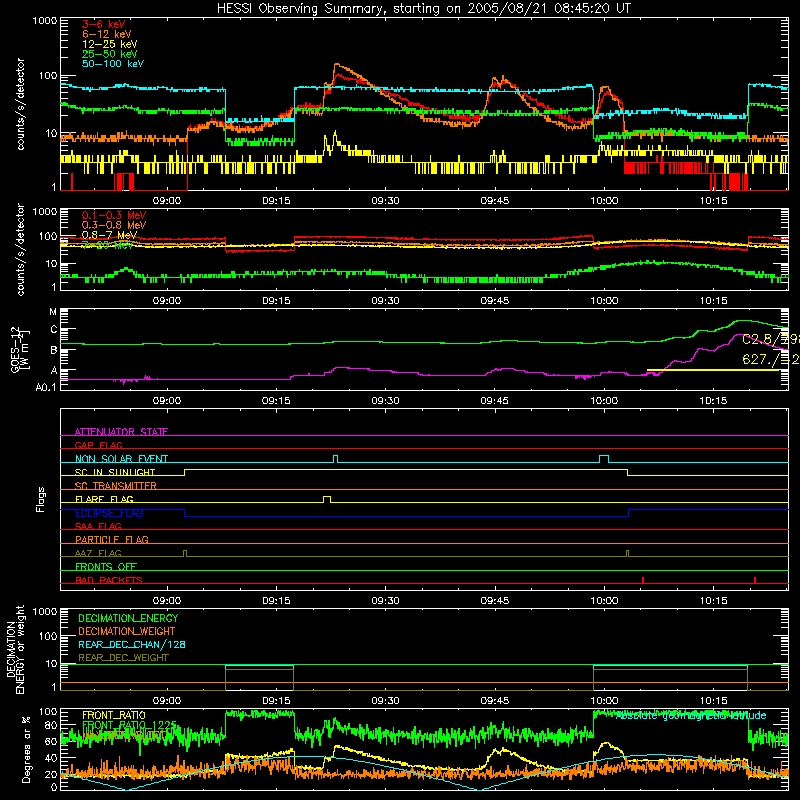Click the 'Absolute geomagnetic latitude' label
Viewport: 800px width, 800px height.
click(x=691, y=716)
